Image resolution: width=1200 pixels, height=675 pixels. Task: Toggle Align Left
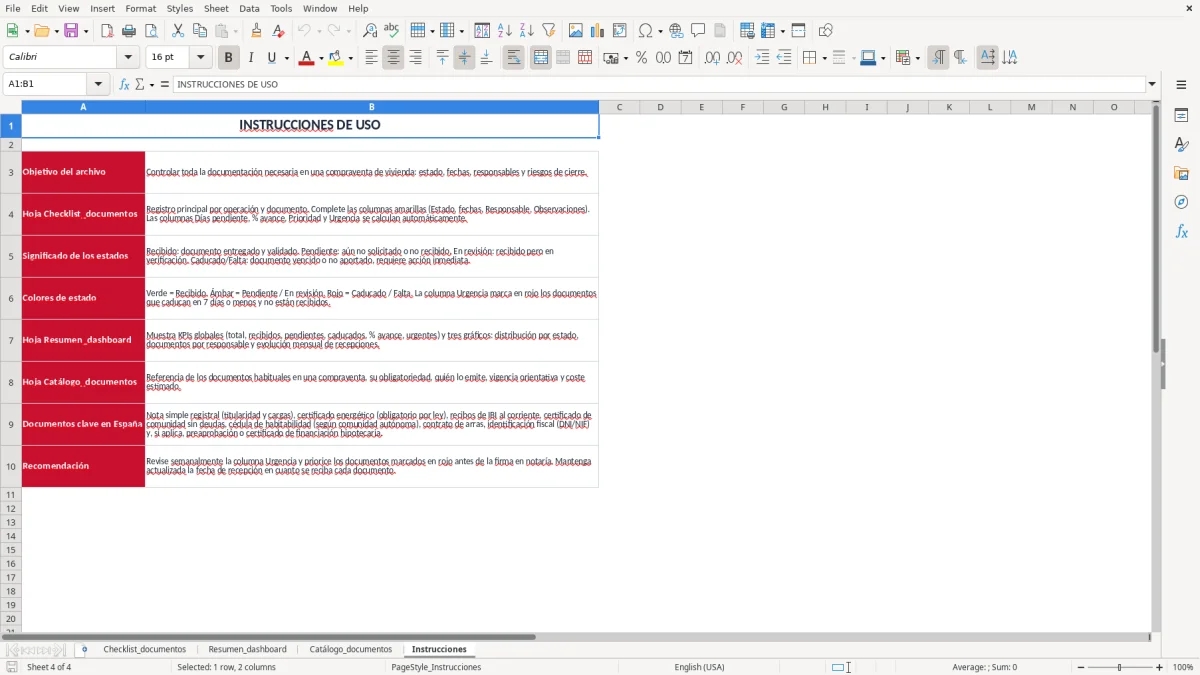tap(371, 58)
